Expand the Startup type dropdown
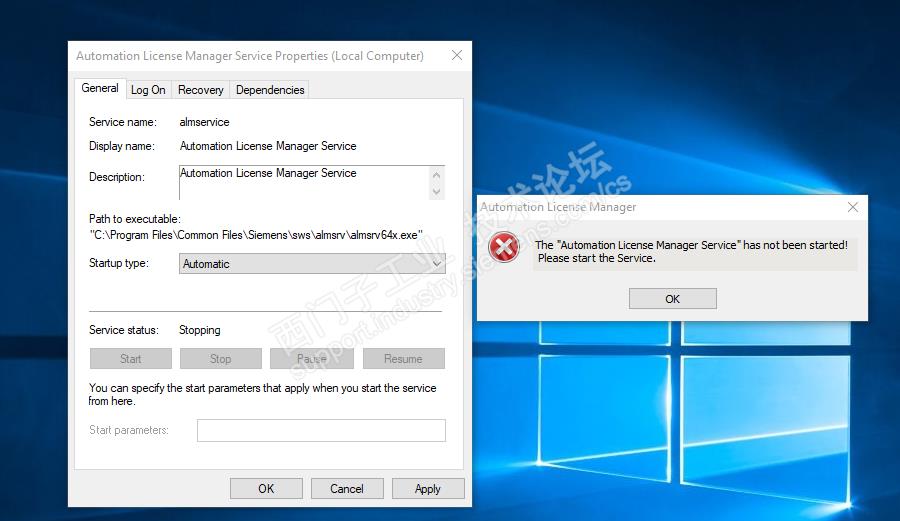Image resolution: width=900 pixels, height=521 pixels. click(312, 264)
